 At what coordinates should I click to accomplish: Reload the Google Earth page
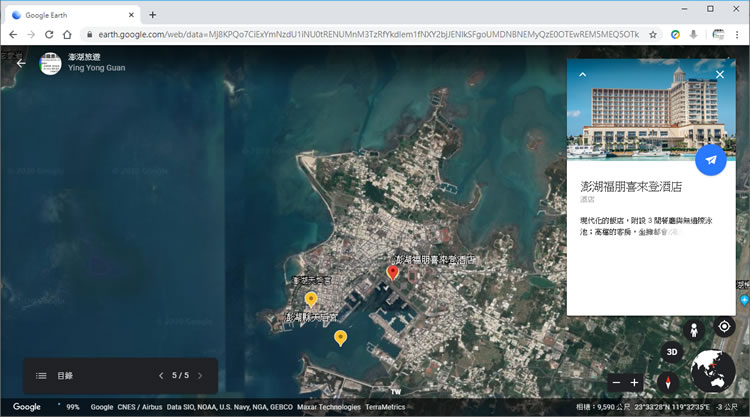tap(49, 34)
